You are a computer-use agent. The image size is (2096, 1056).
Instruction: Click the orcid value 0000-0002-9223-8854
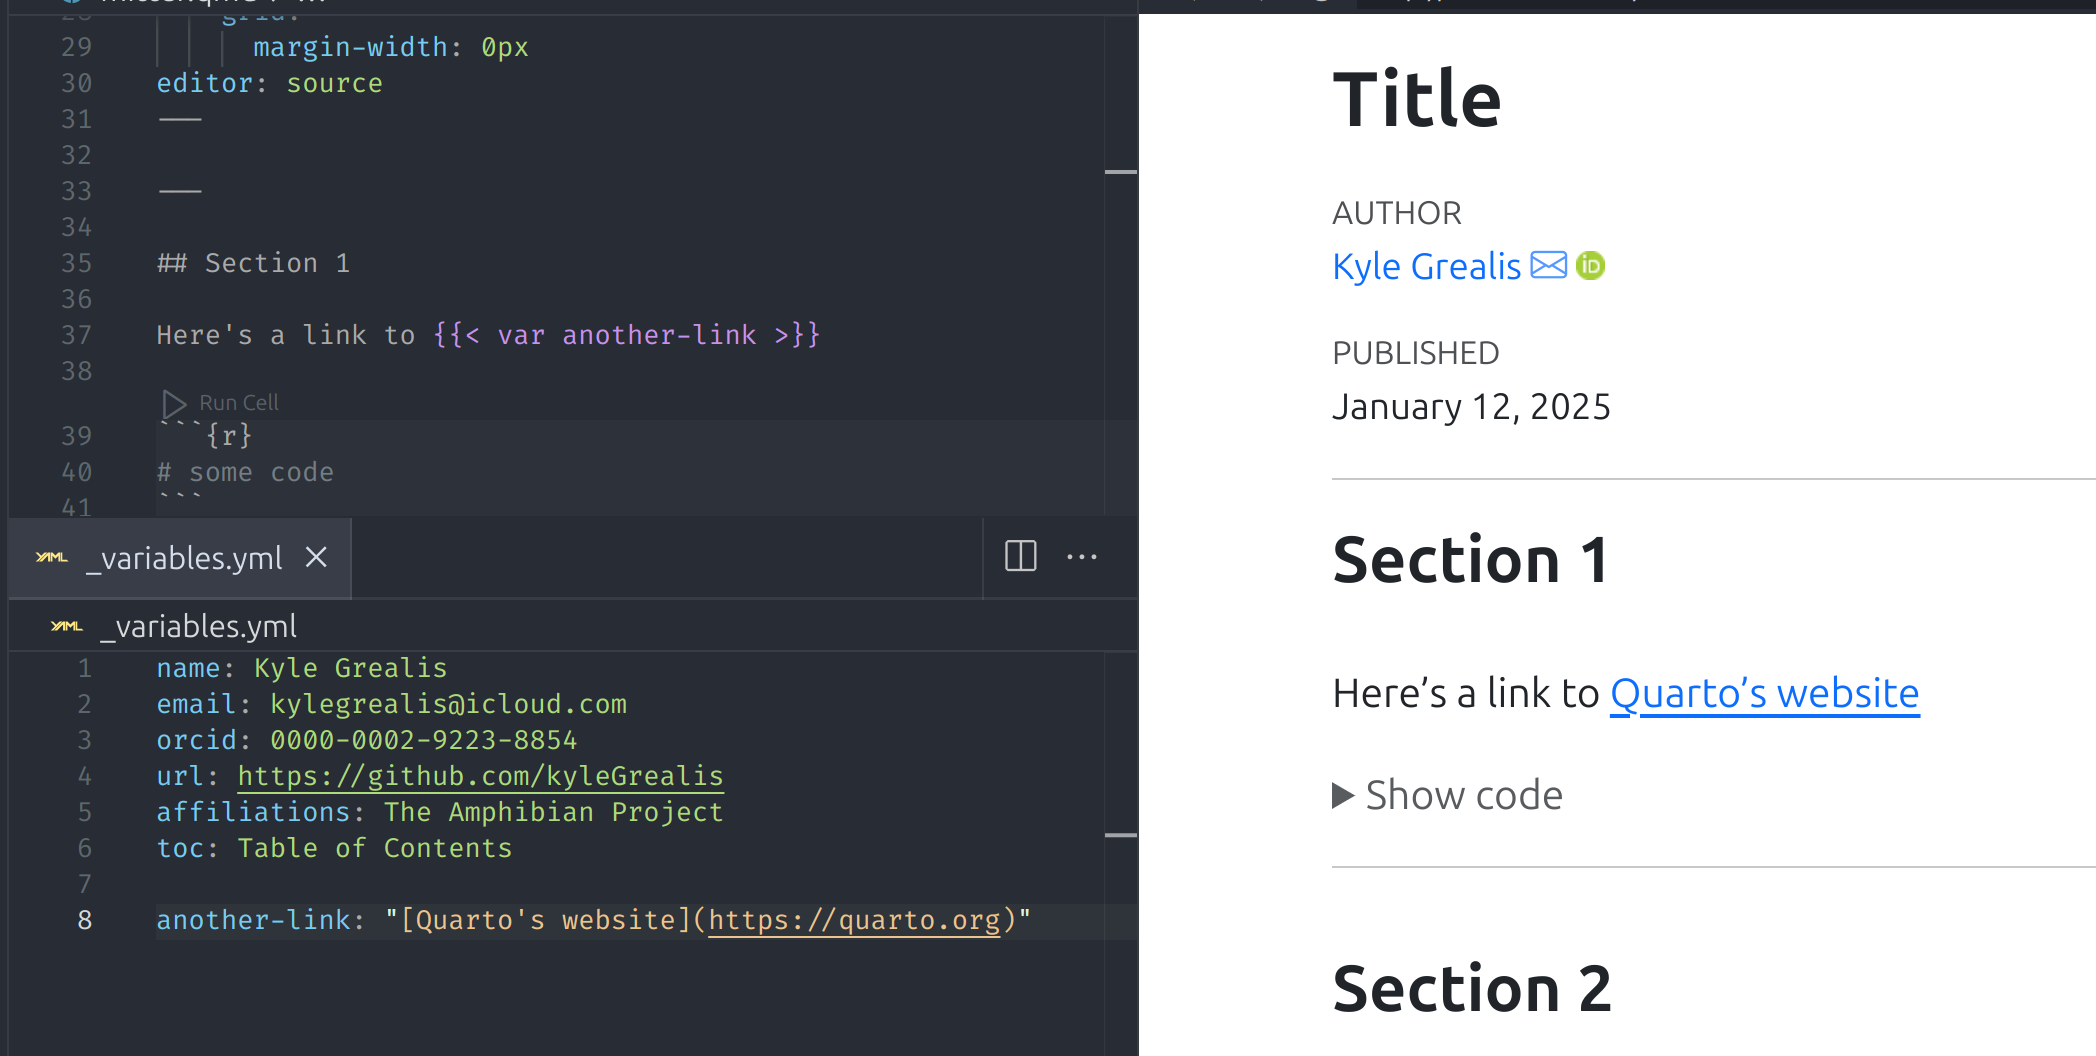[424, 740]
